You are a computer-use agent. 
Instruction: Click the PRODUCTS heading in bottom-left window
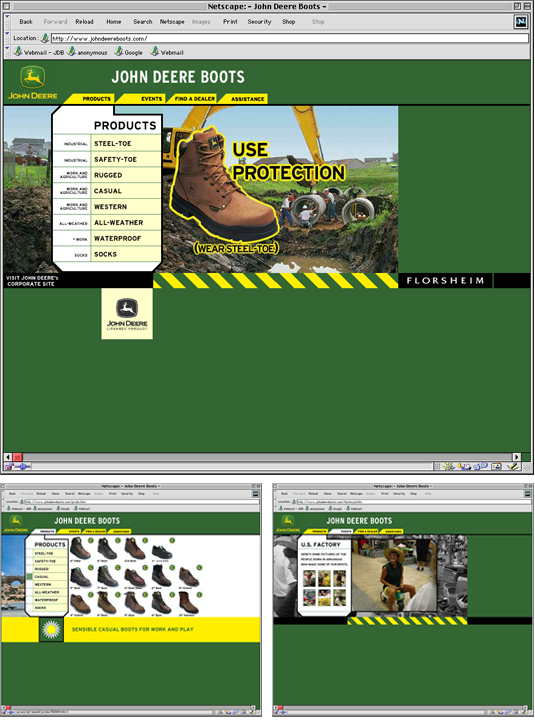click(x=50, y=544)
